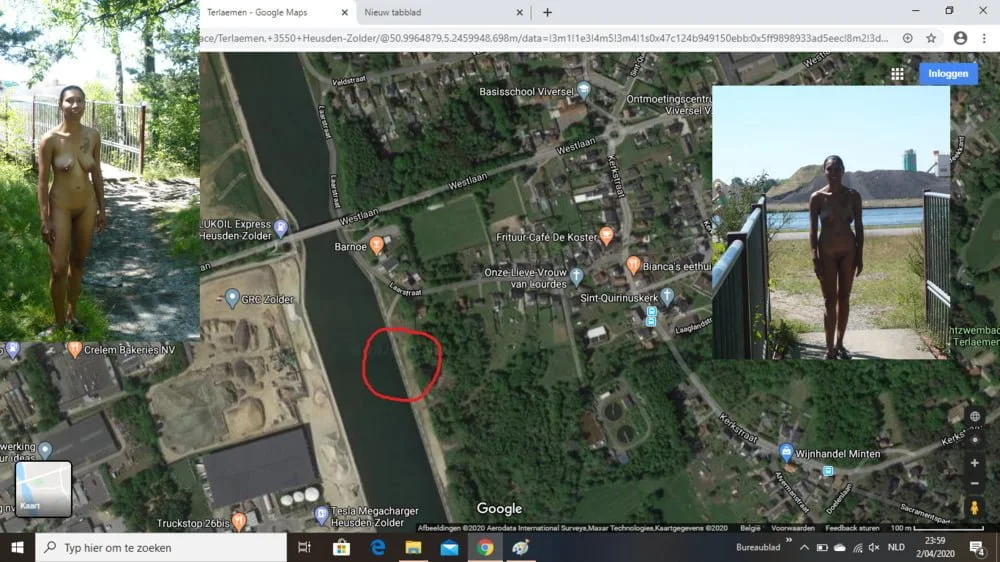Open Street View pegman
This screenshot has width=1000, height=562.
[974, 508]
